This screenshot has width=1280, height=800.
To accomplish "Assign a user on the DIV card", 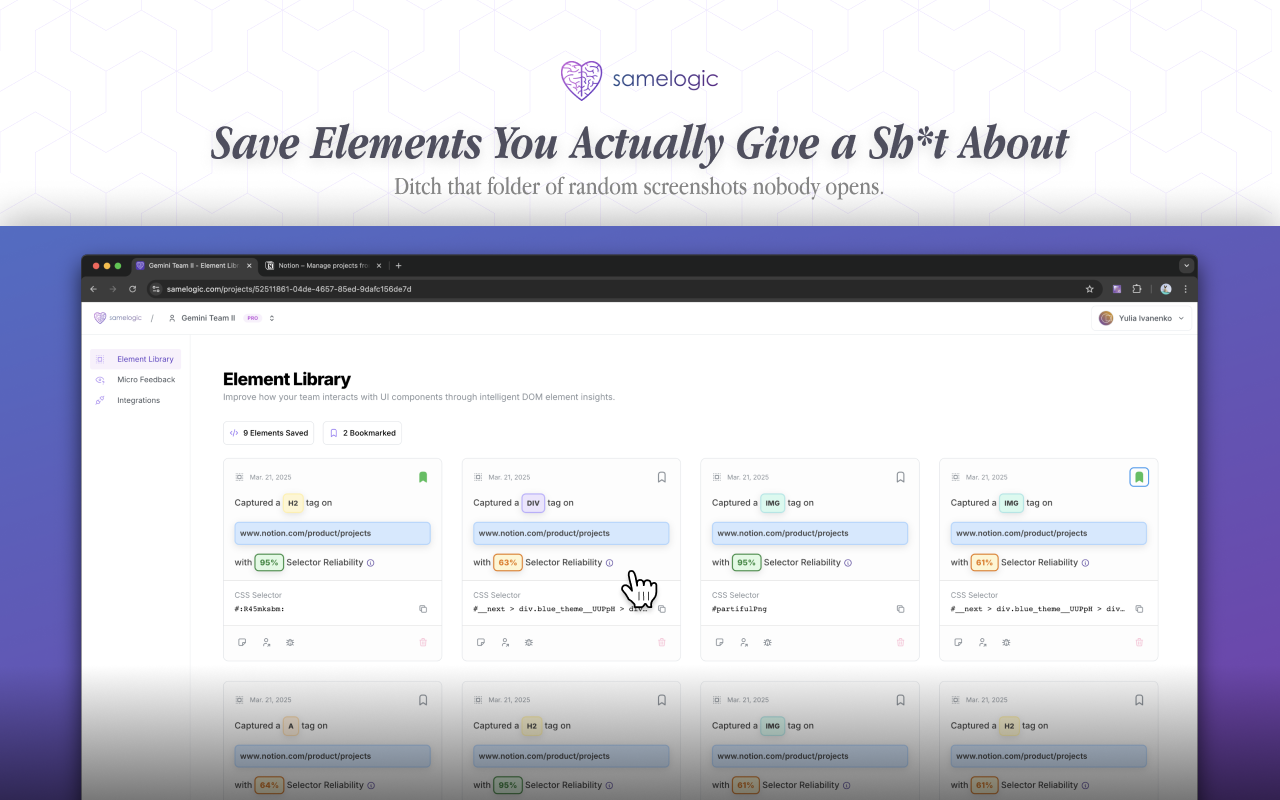I will pyautogui.click(x=505, y=642).
